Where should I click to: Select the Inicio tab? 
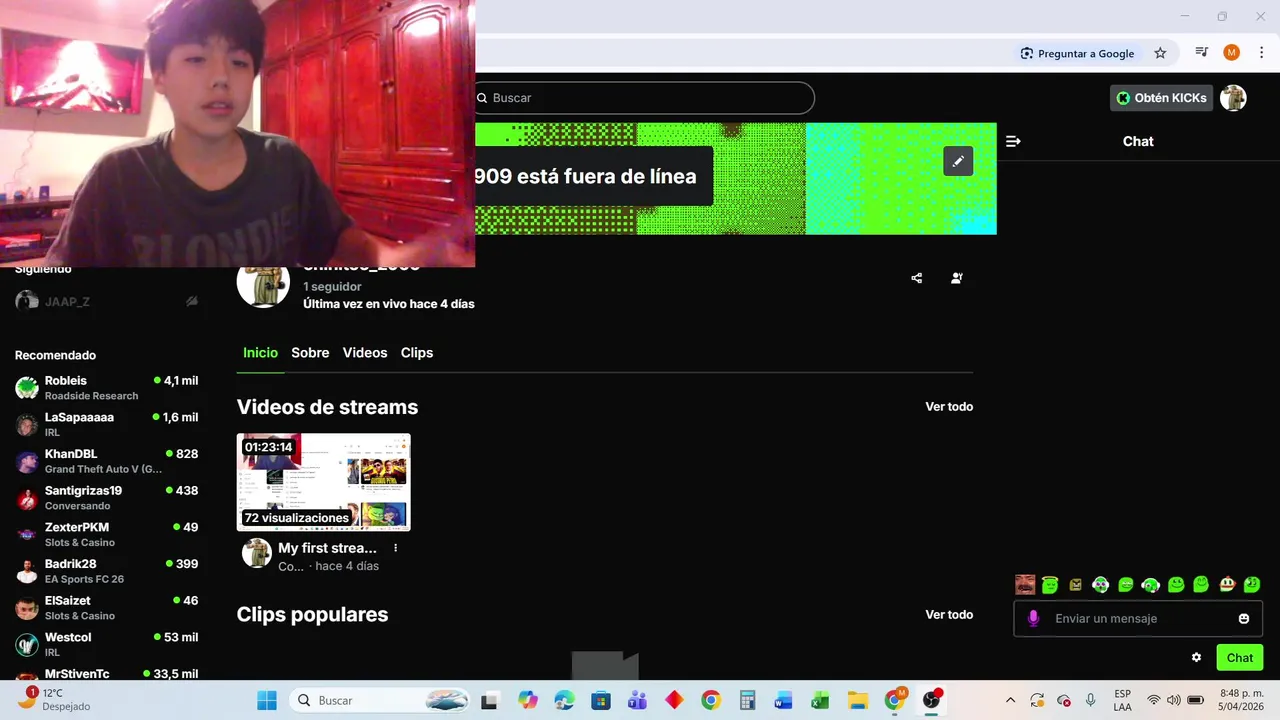(260, 353)
